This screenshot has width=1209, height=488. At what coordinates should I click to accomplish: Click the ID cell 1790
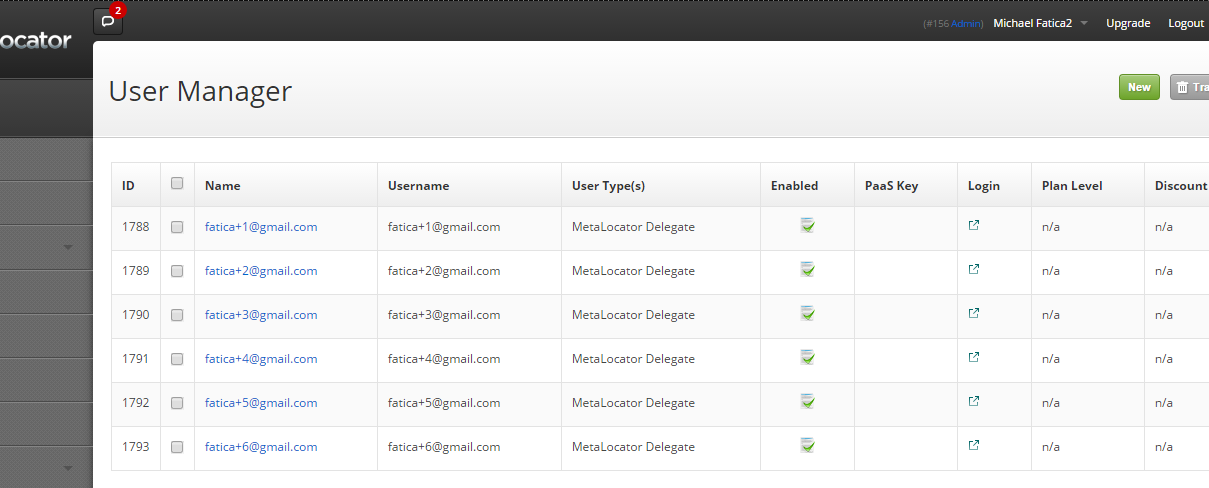[x=136, y=315]
